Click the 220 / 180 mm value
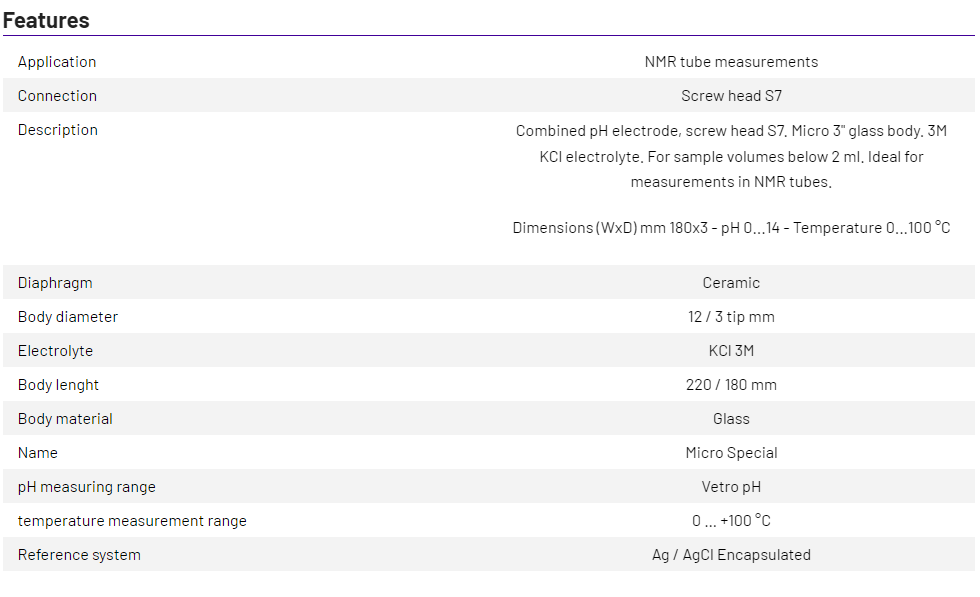Image resolution: width=980 pixels, height=597 pixels. point(731,385)
